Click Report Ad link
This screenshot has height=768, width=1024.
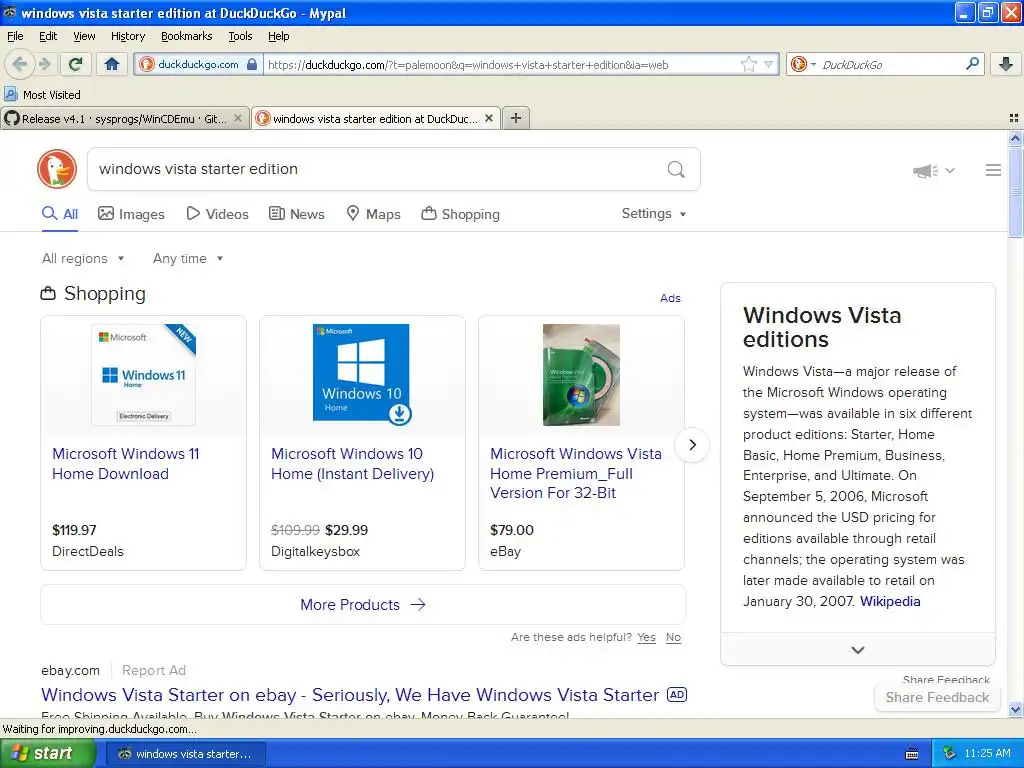pyautogui.click(x=154, y=671)
